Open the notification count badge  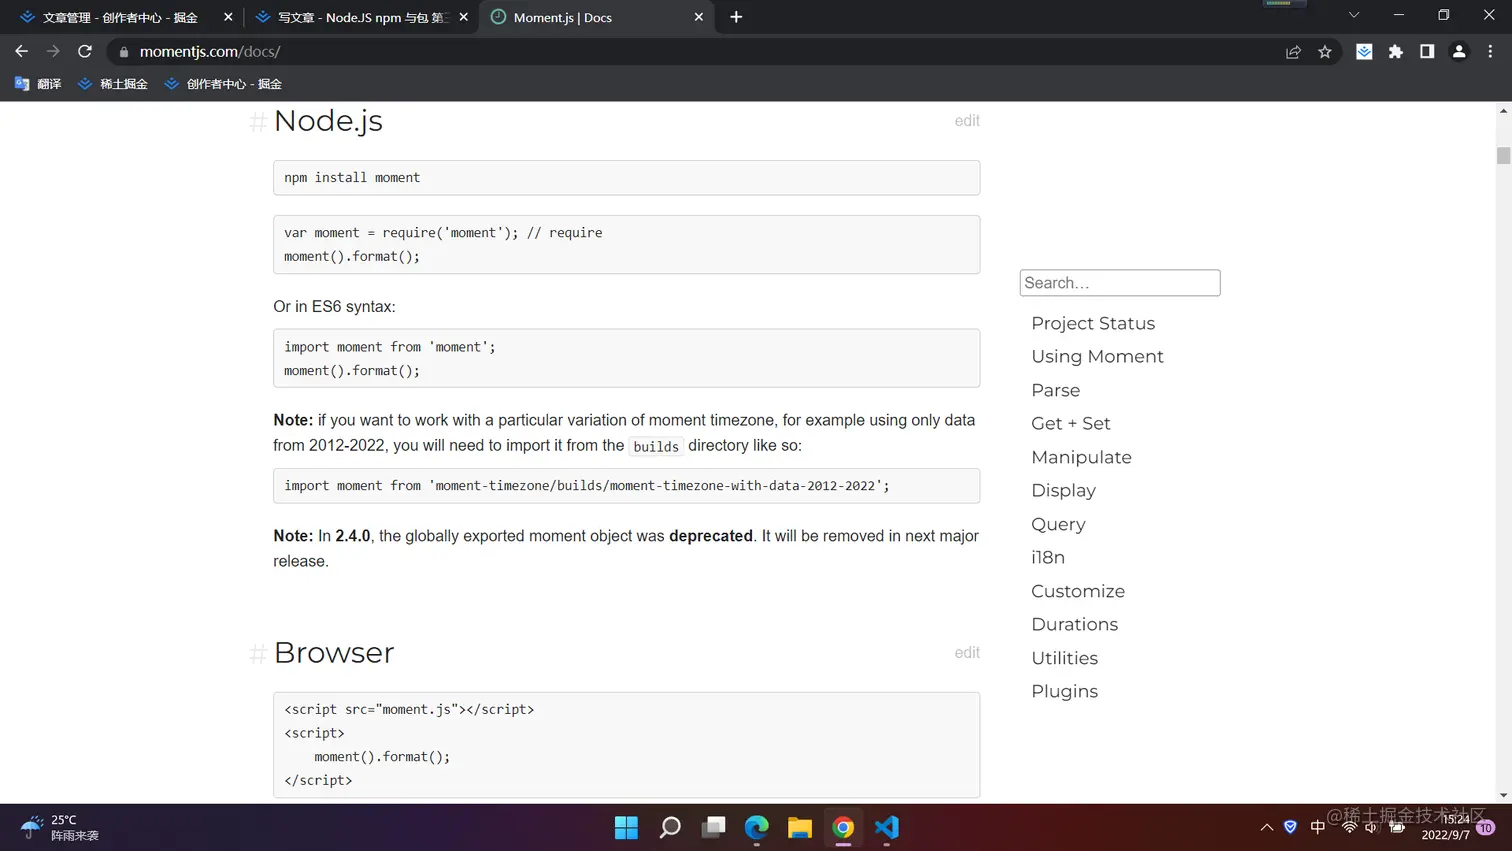(x=1486, y=828)
